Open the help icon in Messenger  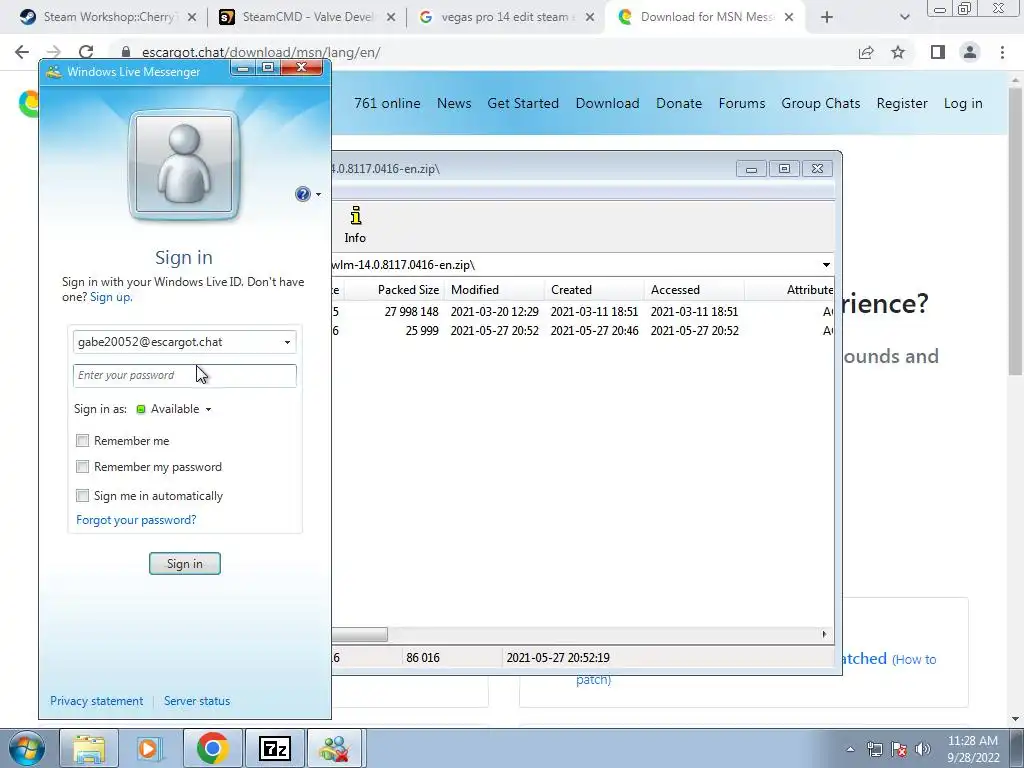click(302, 194)
